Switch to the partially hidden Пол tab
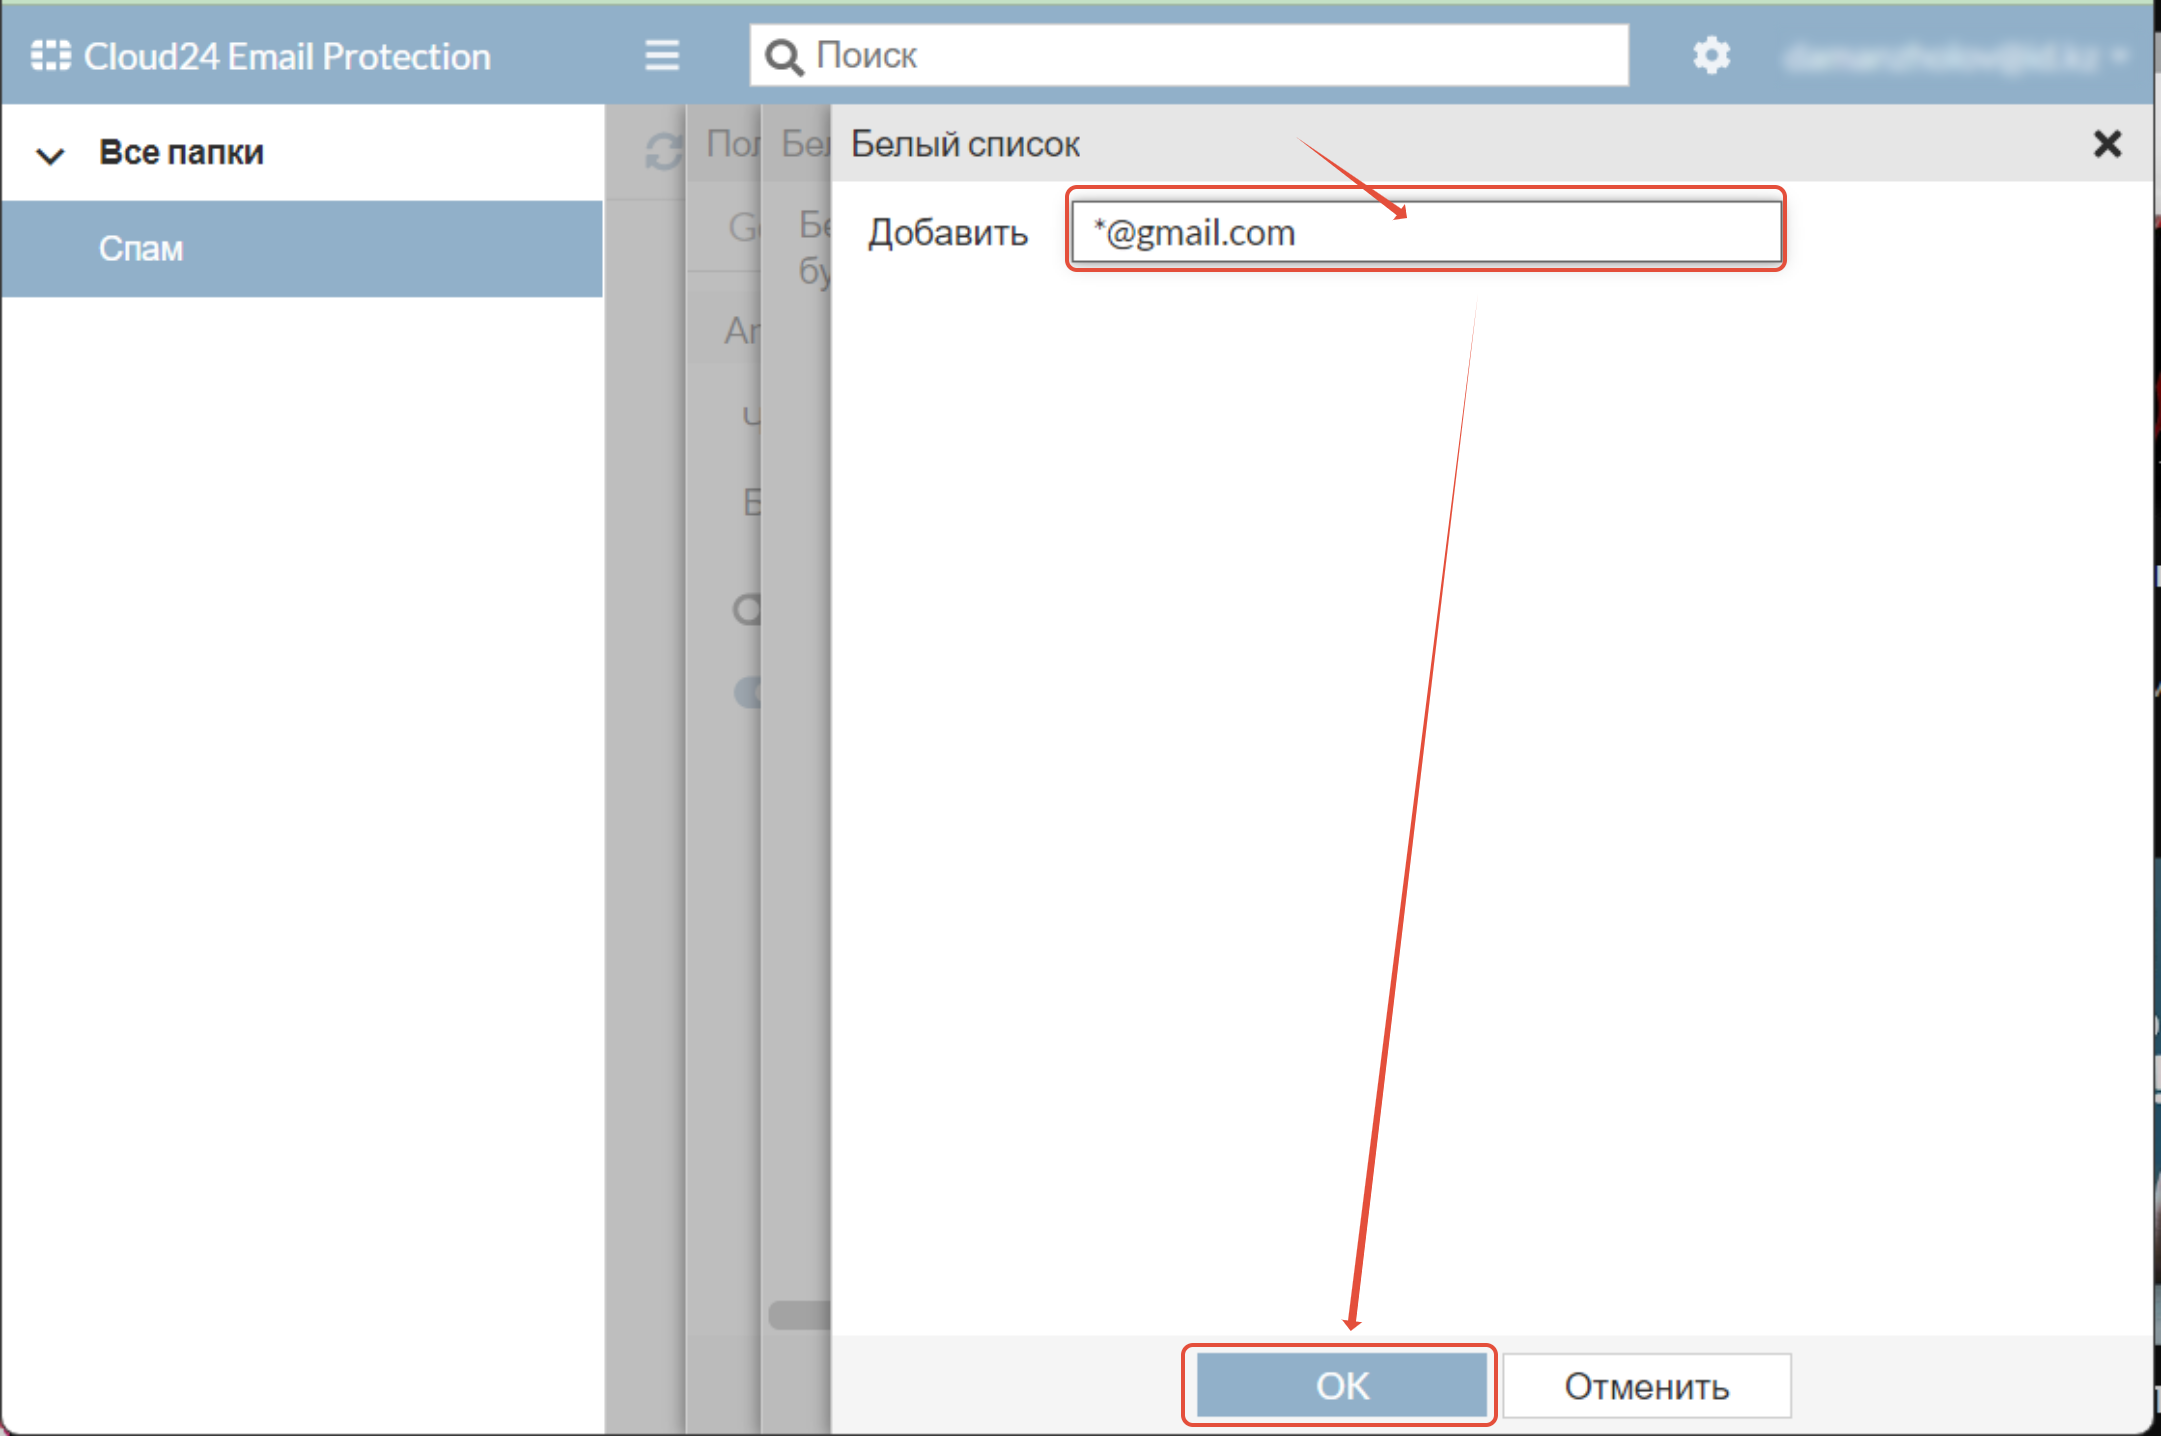The width and height of the screenshot is (2161, 1436). click(732, 144)
